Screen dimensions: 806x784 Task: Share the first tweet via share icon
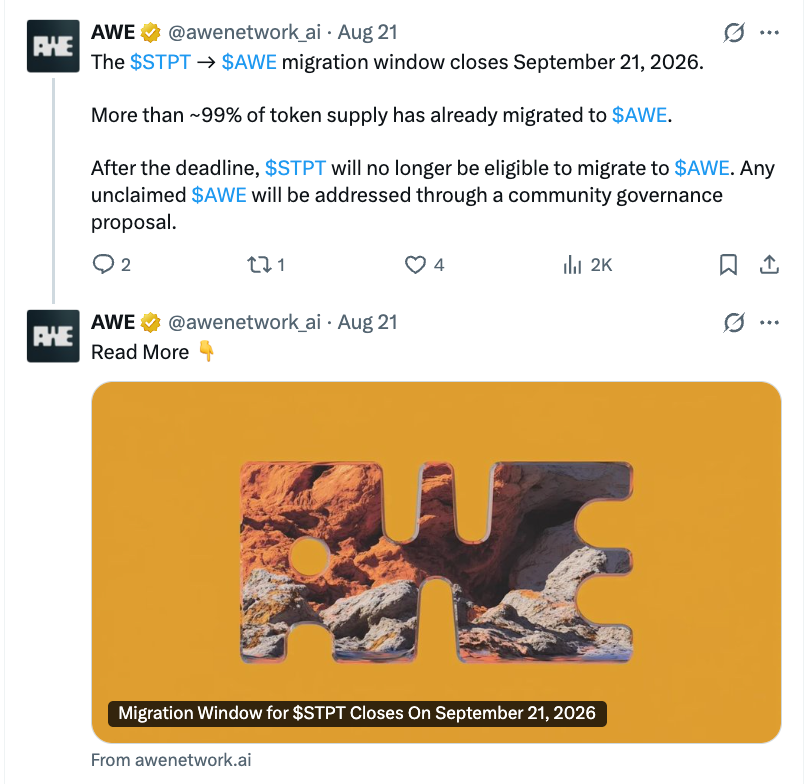769,265
